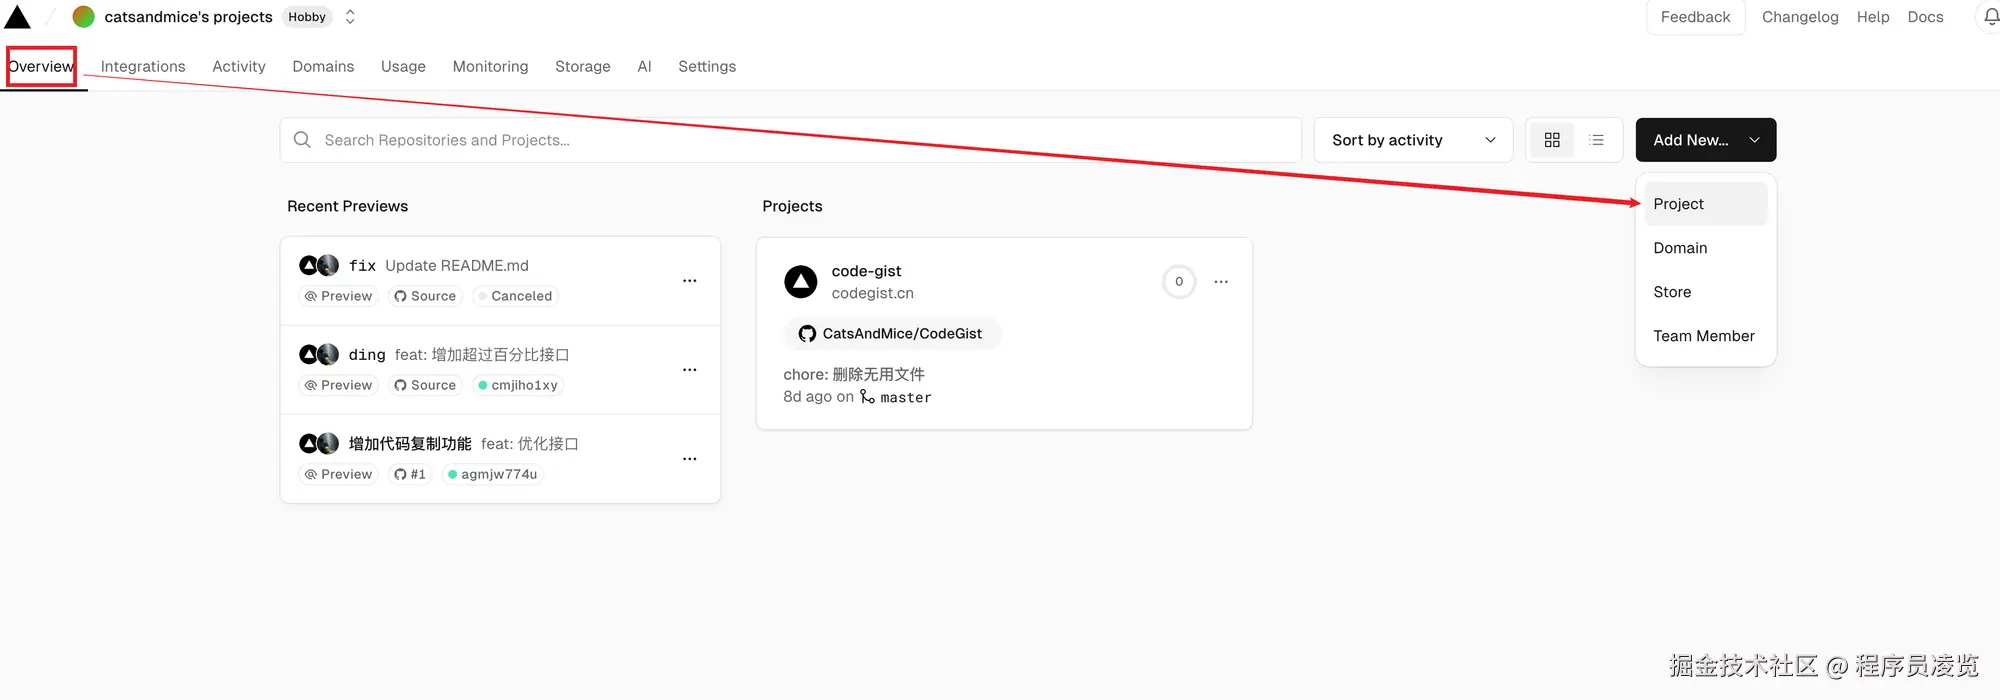Click the Canceled status badge

coord(515,296)
